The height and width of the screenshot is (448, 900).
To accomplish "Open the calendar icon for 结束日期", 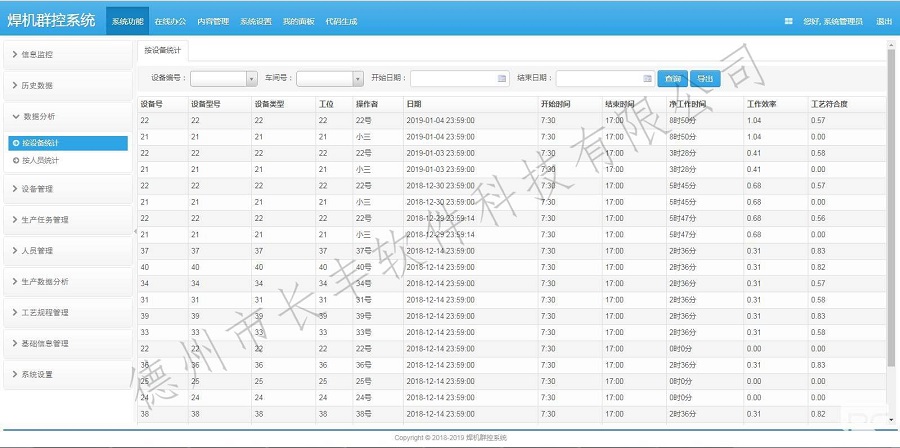I will pyautogui.click(x=647, y=78).
